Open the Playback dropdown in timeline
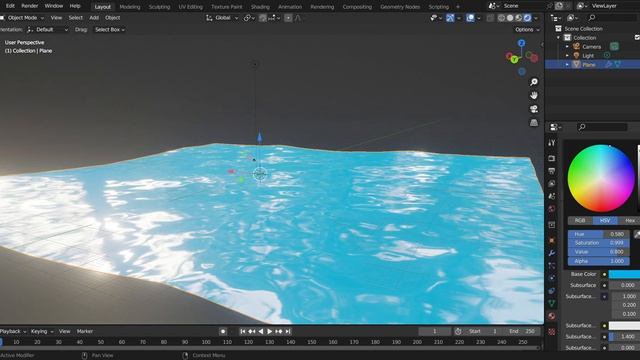The width and height of the screenshot is (640, 360). click(x=13, y=331)
